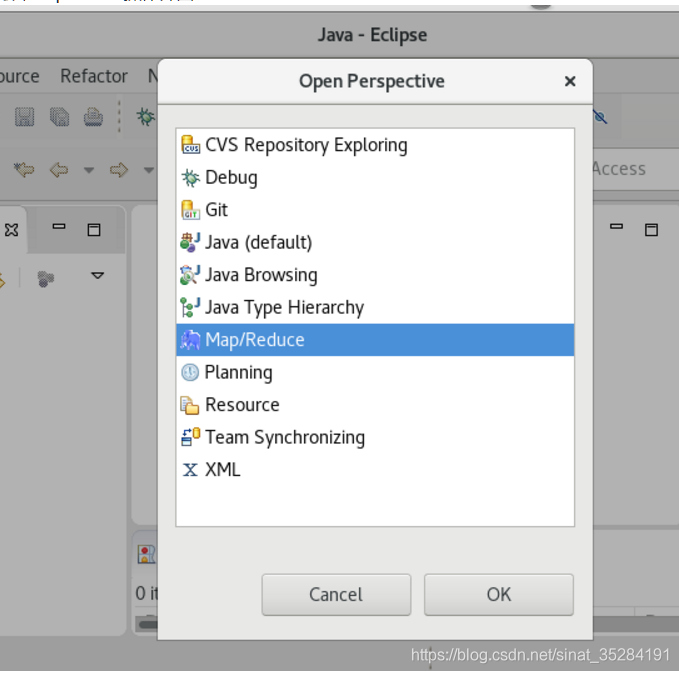Select Java Type Hierarchy perspective

tap(375, 307)
